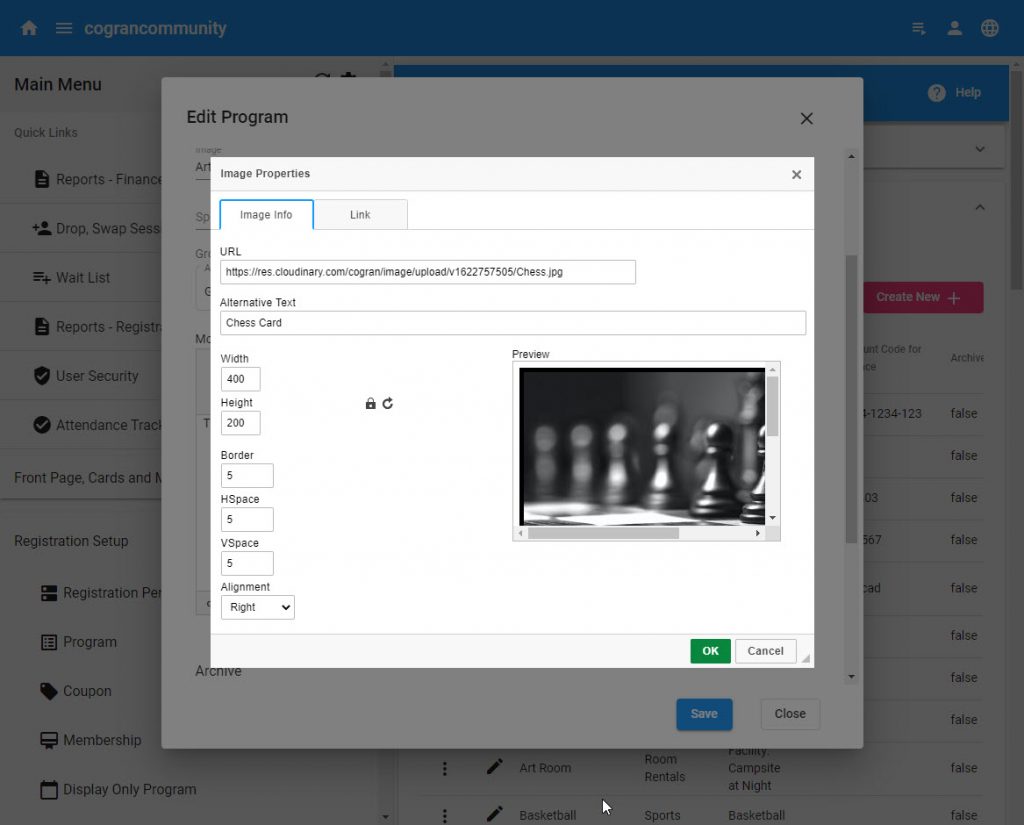Toggle the lock ratio padlock icon
The image size is (1024, 825).
coord(370,403)
